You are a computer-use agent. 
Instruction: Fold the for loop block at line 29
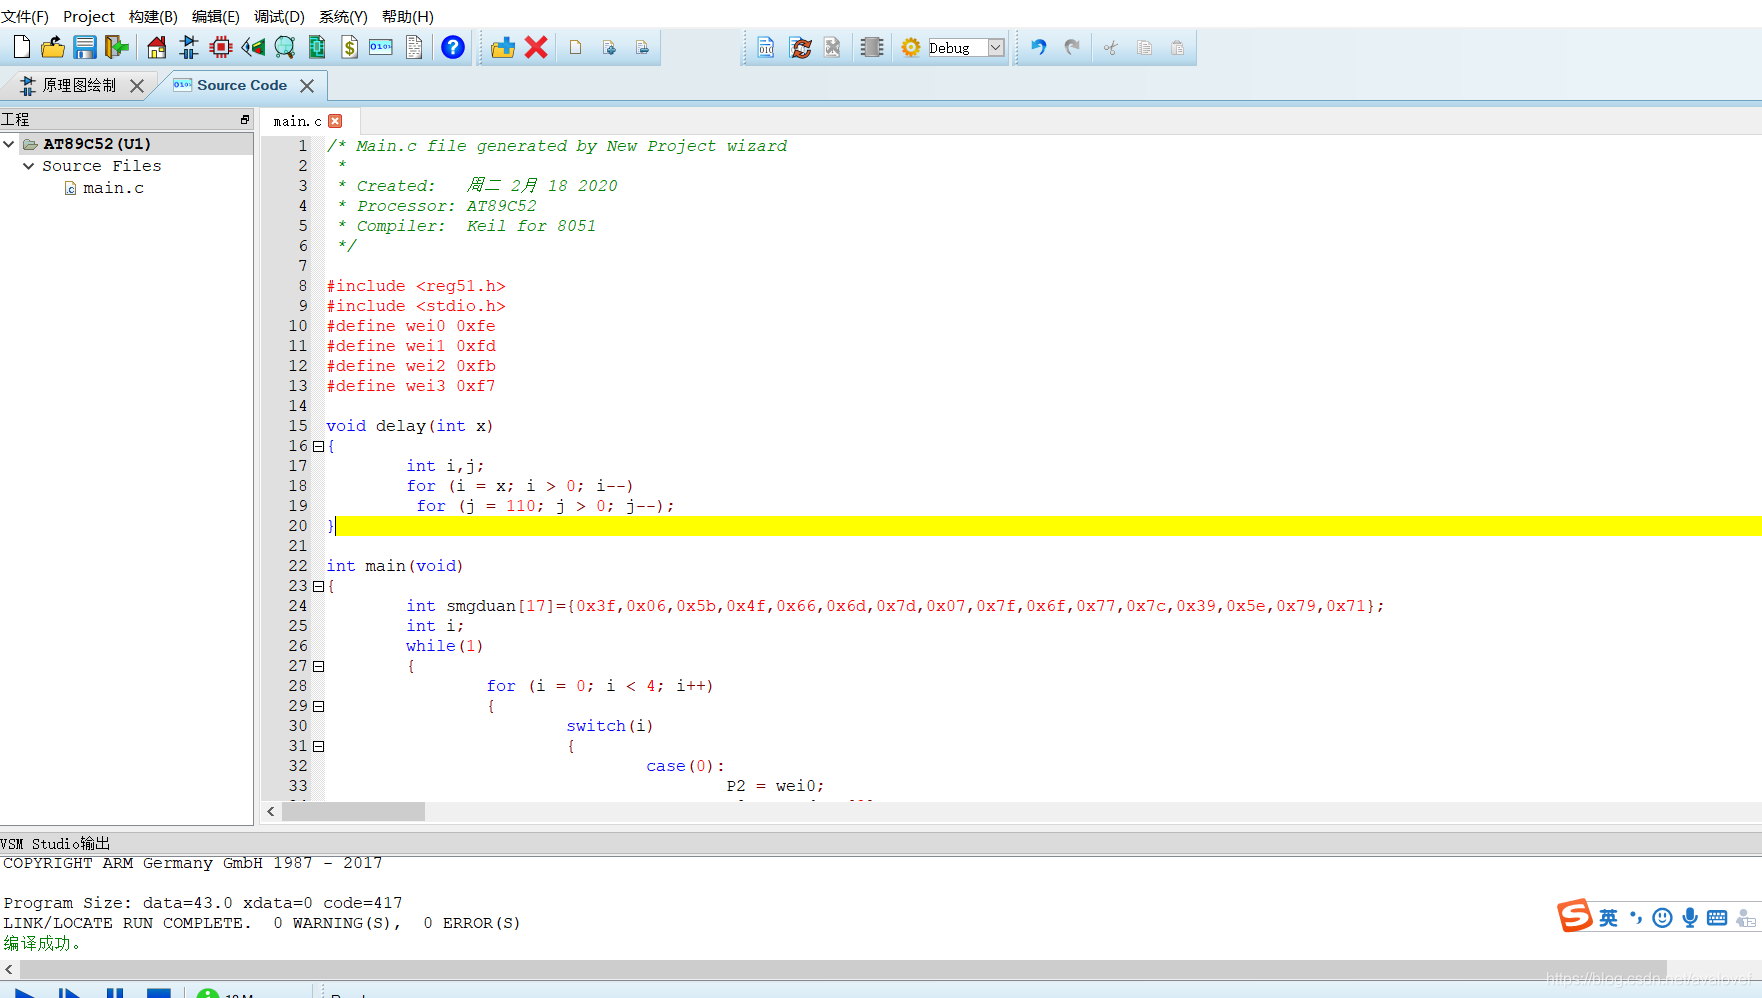(318, 706)
